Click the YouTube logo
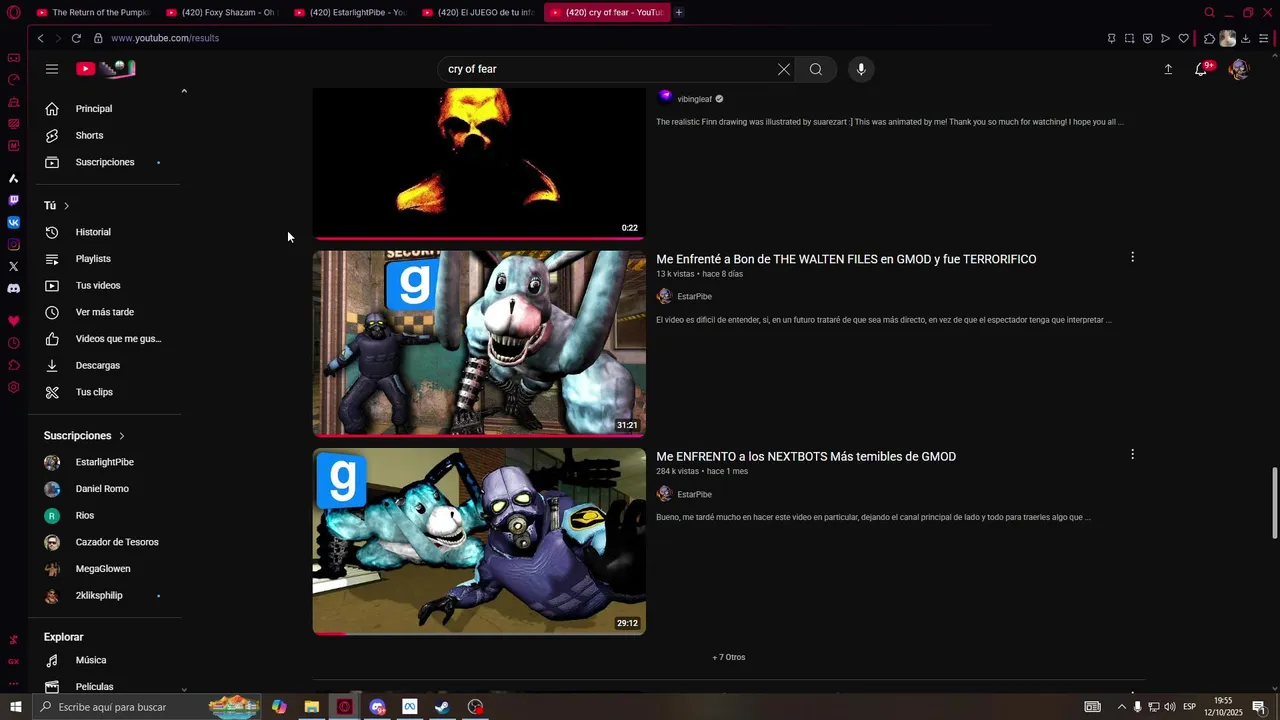The image size is (1280, 720). [105, 69]
